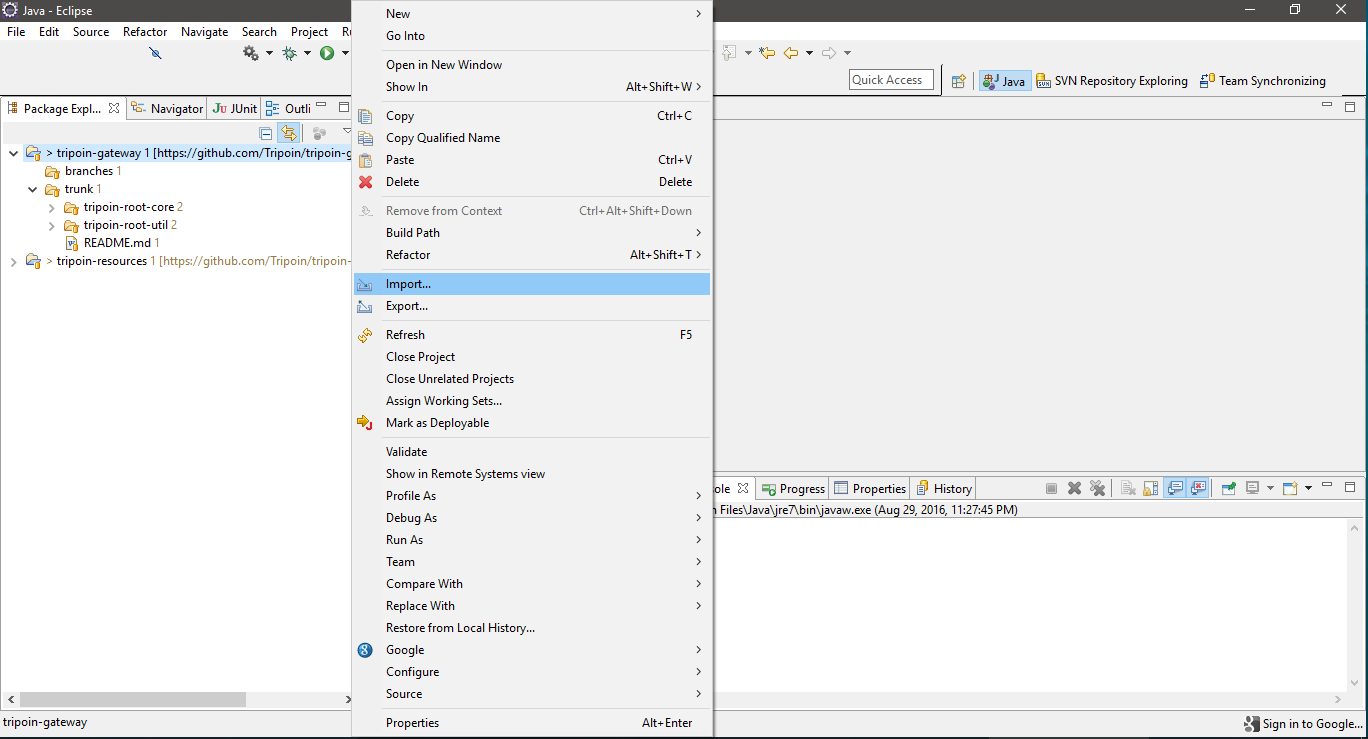
Task: Toggle the Console Scroll Lock icon
Action: click(x=1151, y=488)
